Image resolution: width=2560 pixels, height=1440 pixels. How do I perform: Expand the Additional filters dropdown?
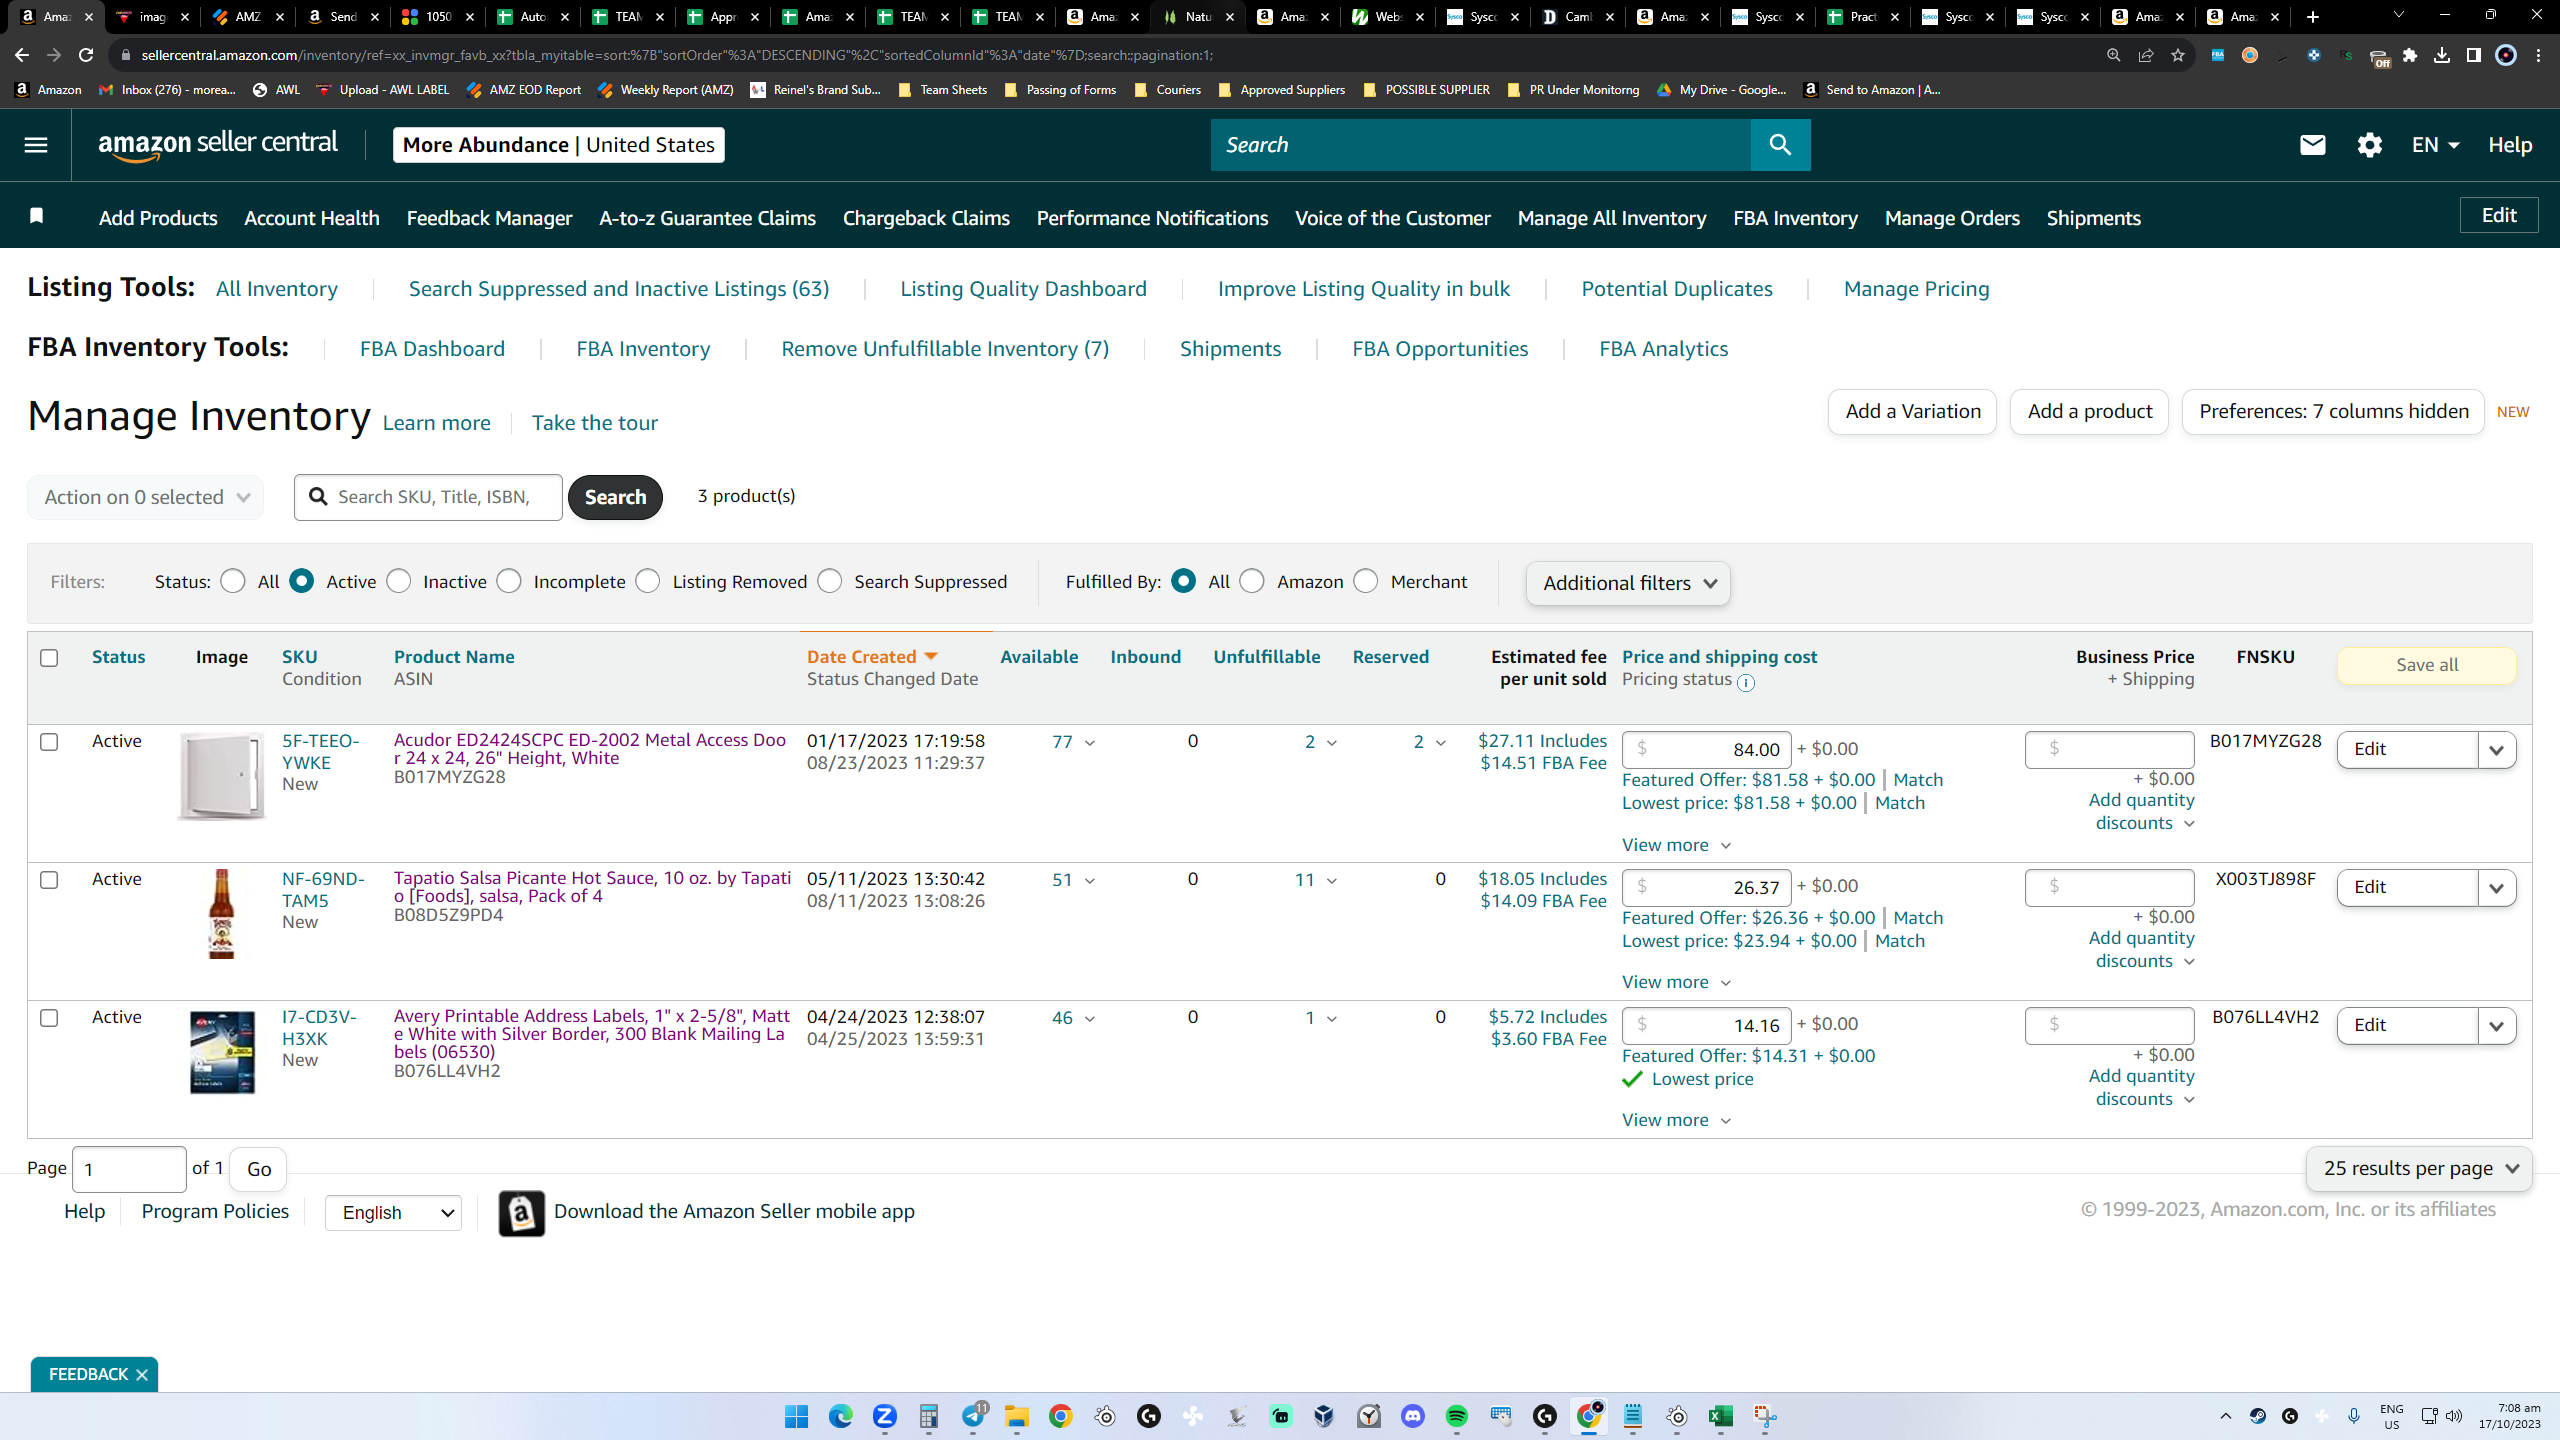tap(1628, 583)
